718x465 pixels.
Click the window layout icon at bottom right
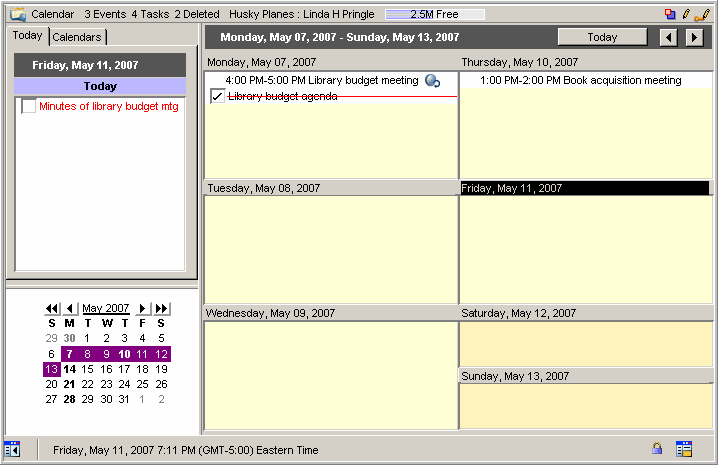click(684, 449)
